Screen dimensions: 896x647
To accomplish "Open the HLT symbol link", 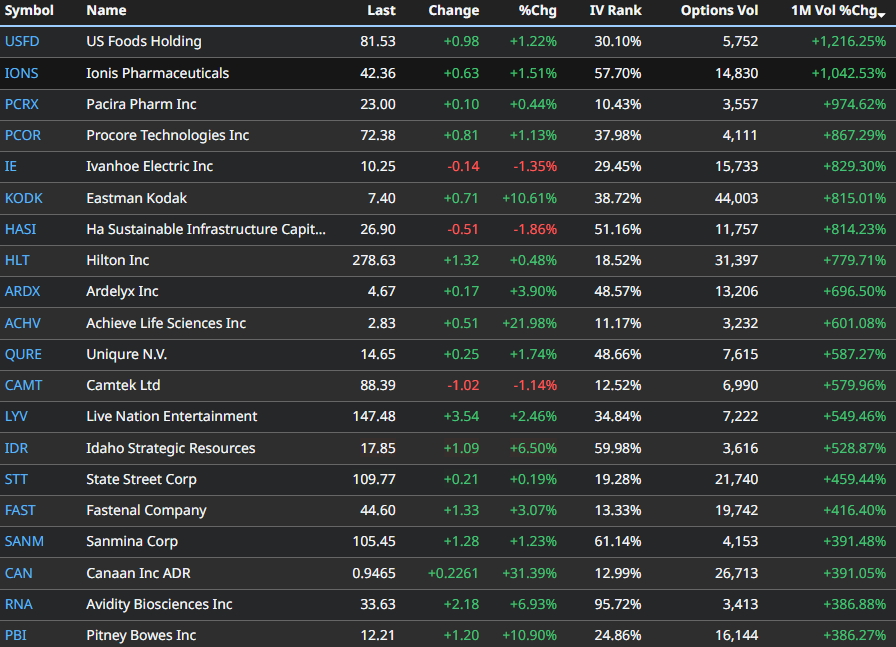I will 17,260.
